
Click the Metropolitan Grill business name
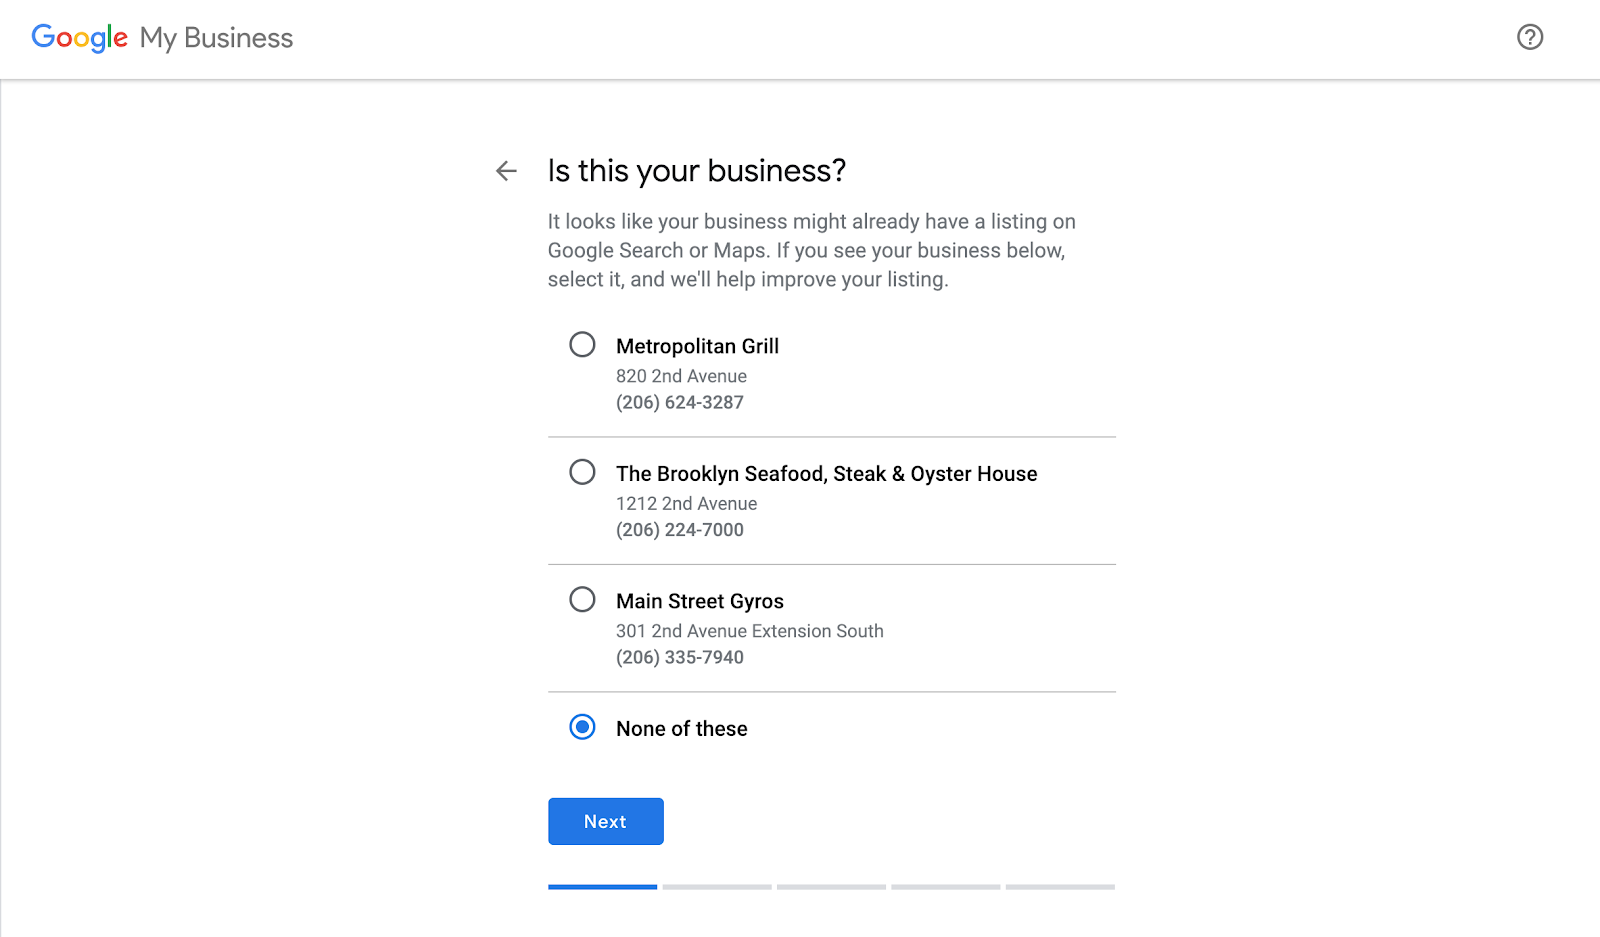[x=697, y=346]
